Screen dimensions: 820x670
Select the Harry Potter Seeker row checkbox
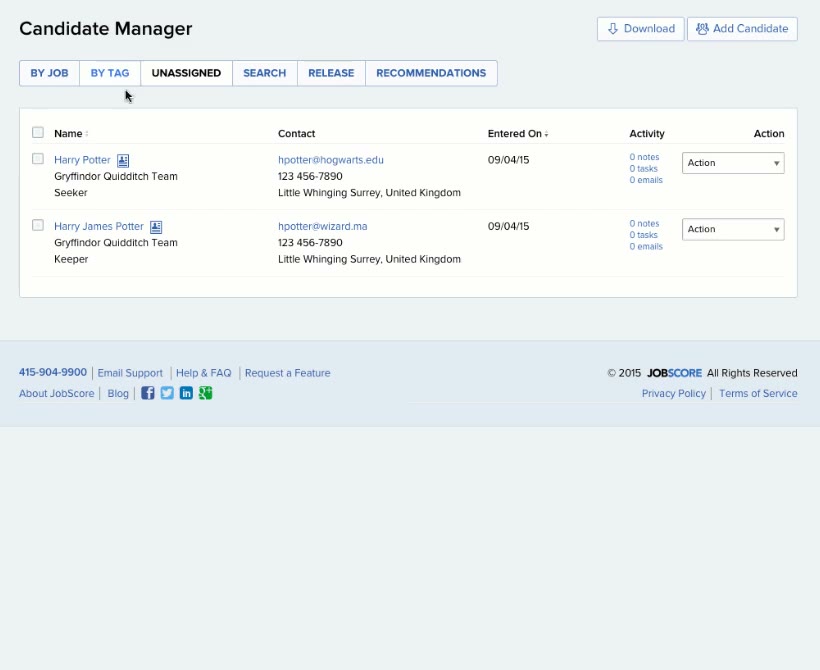click(38, 158)
